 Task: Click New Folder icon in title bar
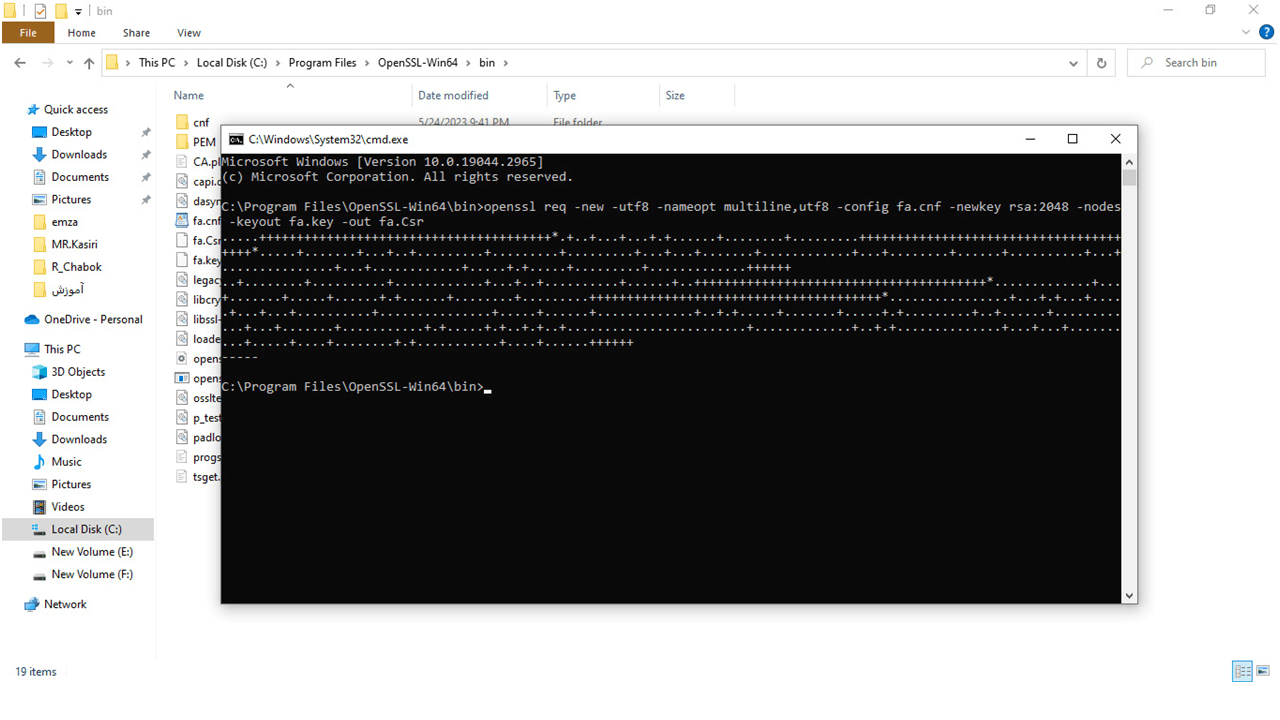[60, 11]
